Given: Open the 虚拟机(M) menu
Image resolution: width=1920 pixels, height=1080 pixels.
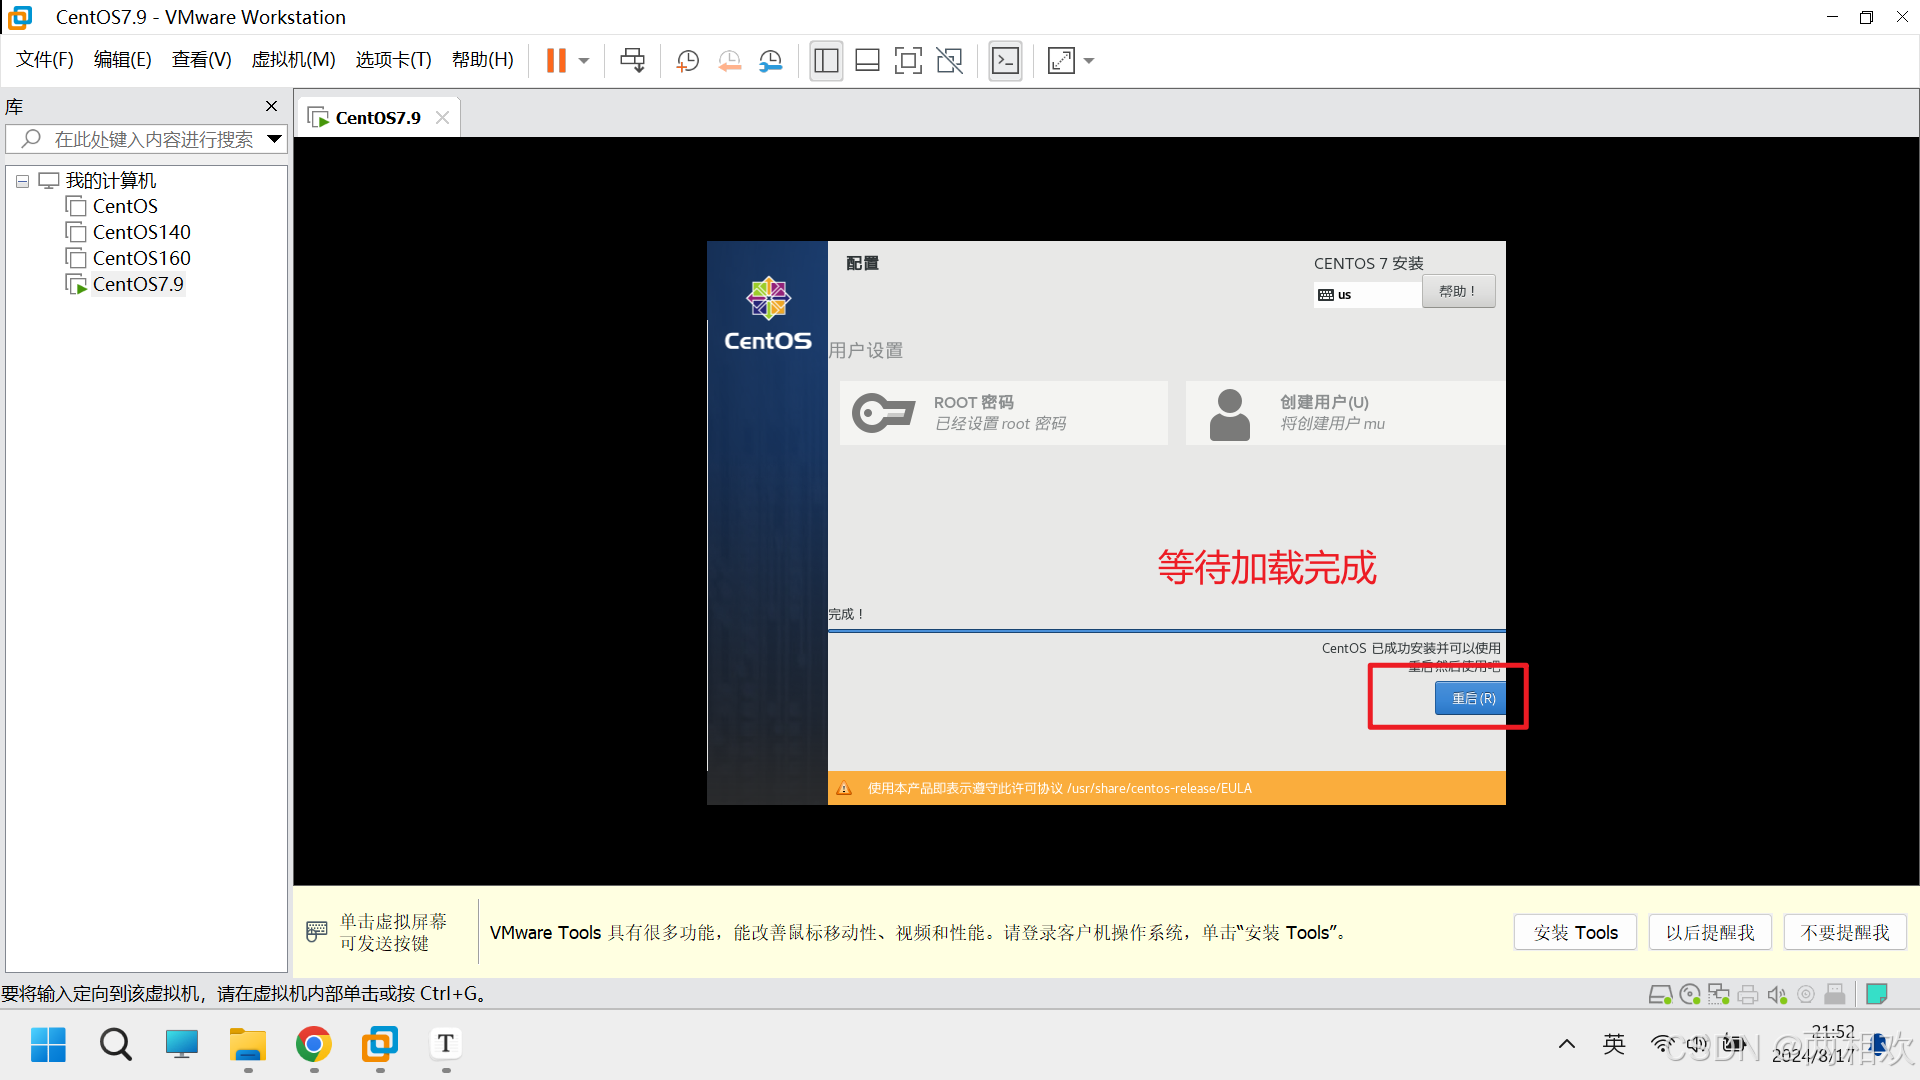Looking at the screenshot, I should point(293,60).
